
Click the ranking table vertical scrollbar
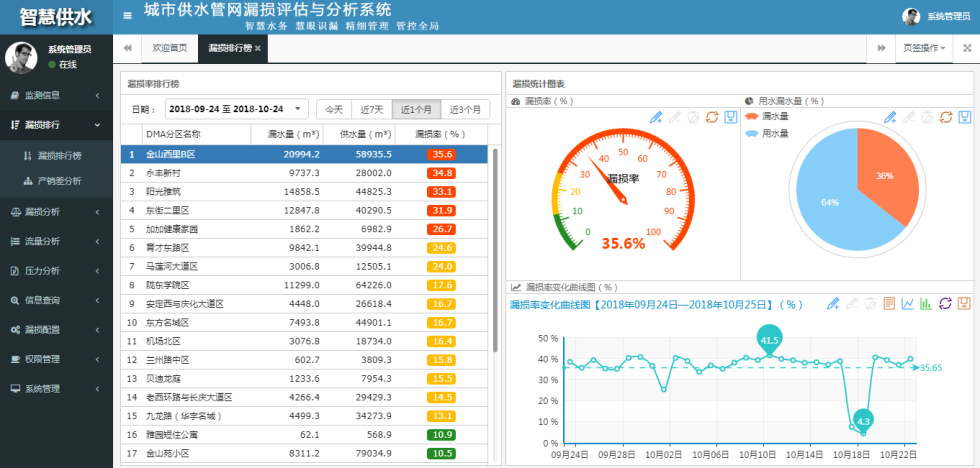coord(496,250)
